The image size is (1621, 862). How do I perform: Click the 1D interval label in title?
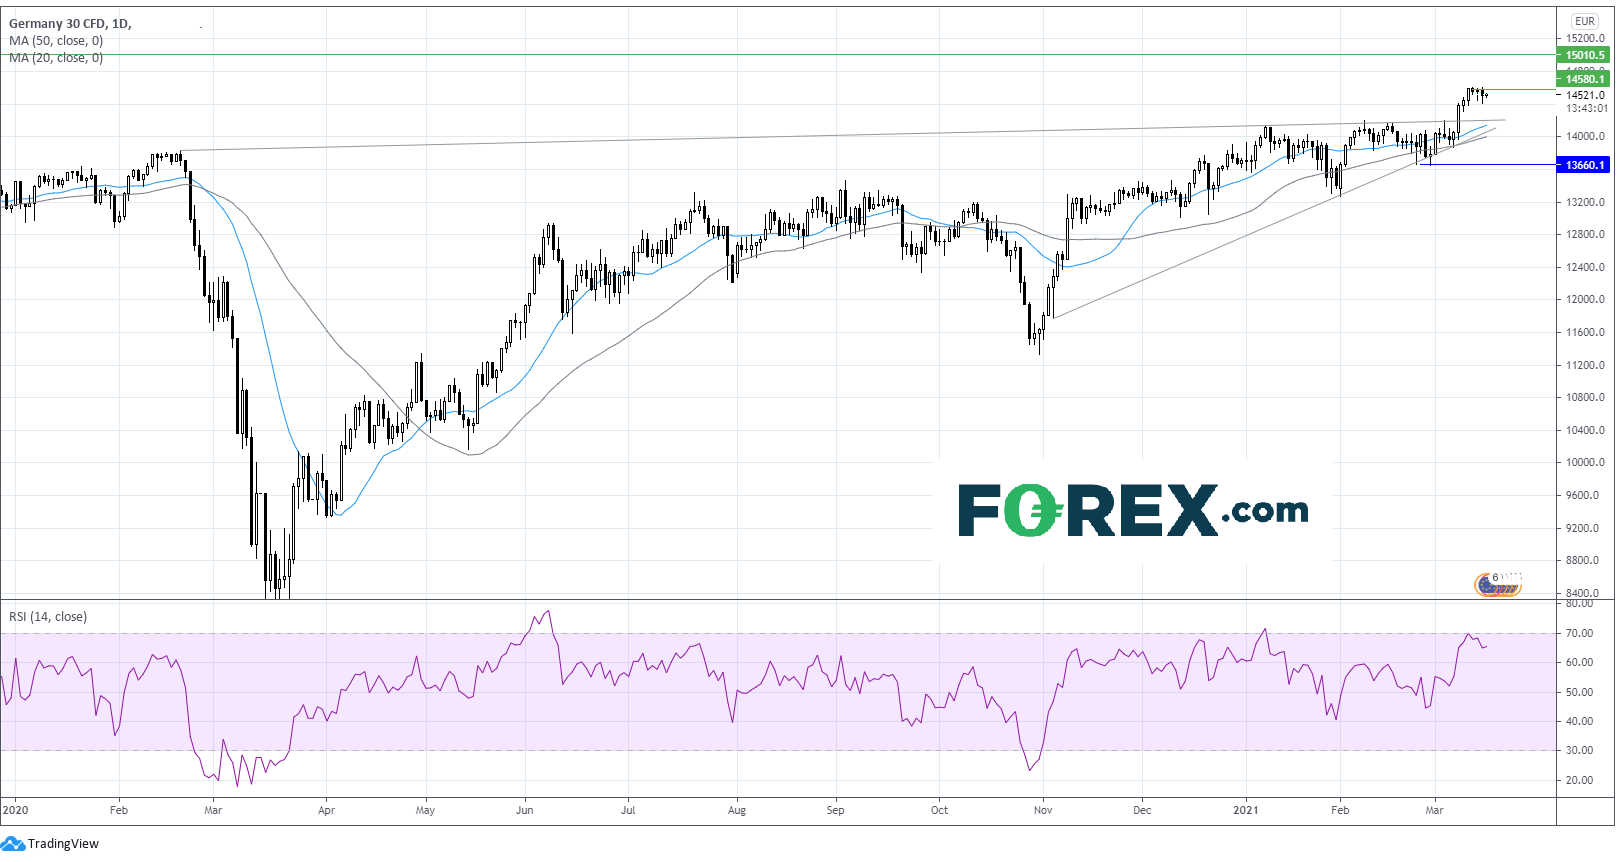point(120,23)
